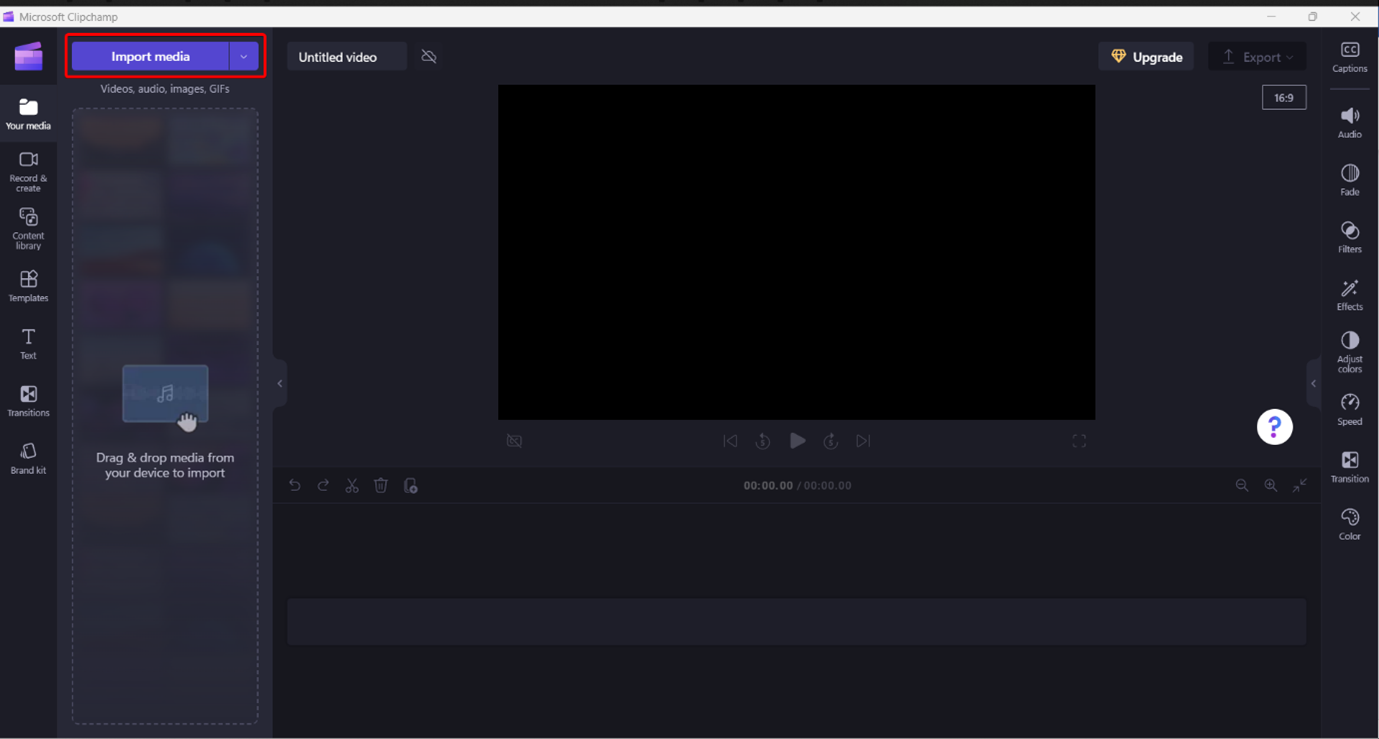Click the duplicate clip icon

(x=410, y=486)
